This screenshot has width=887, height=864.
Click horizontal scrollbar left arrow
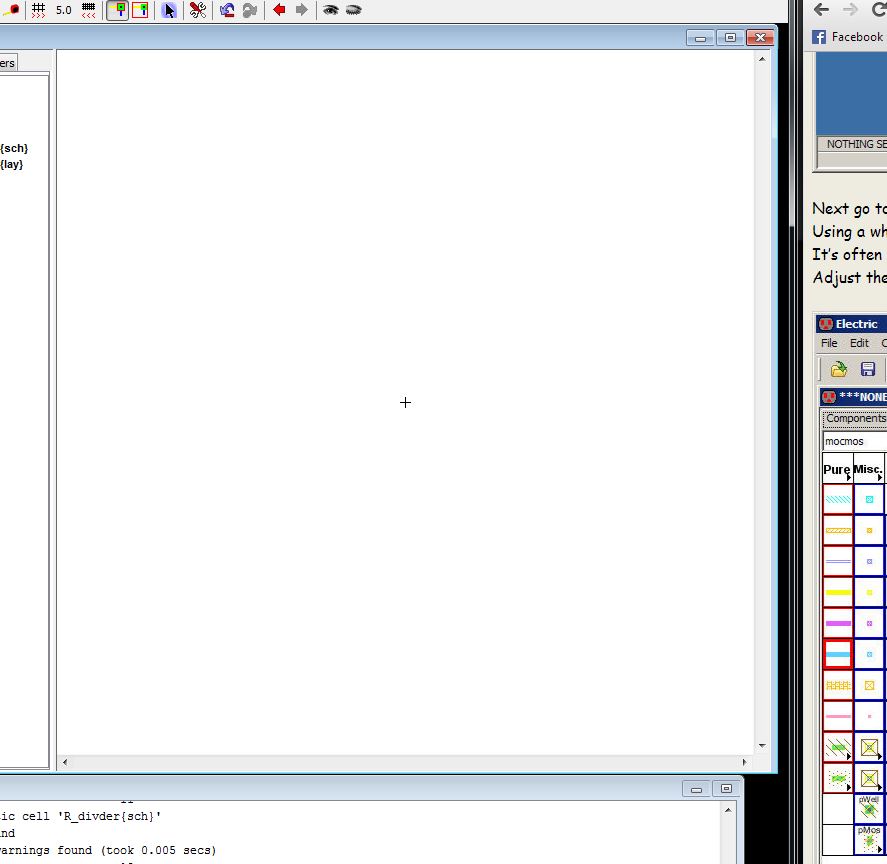pos(64,762)
